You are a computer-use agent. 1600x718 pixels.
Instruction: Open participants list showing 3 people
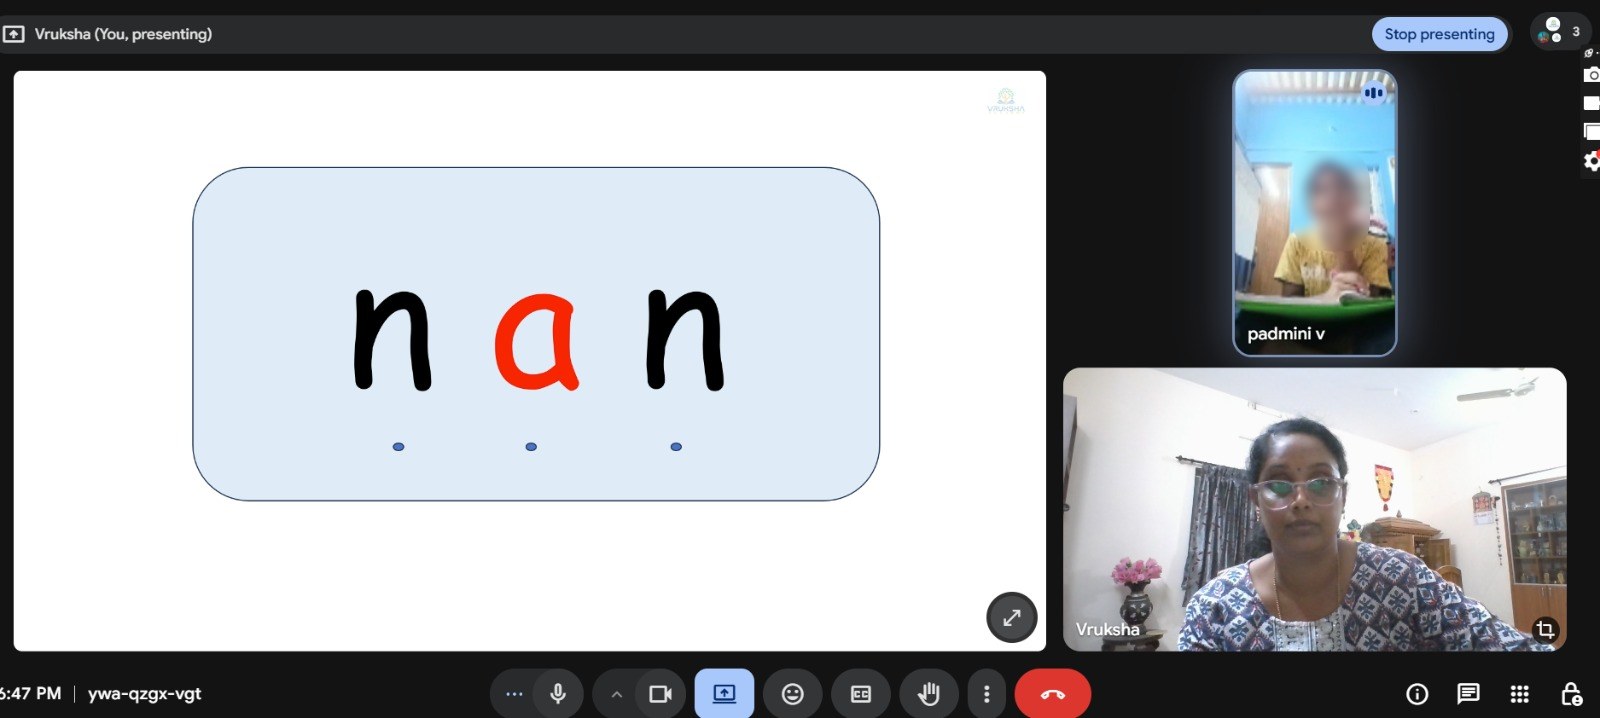coord(1560,32)
